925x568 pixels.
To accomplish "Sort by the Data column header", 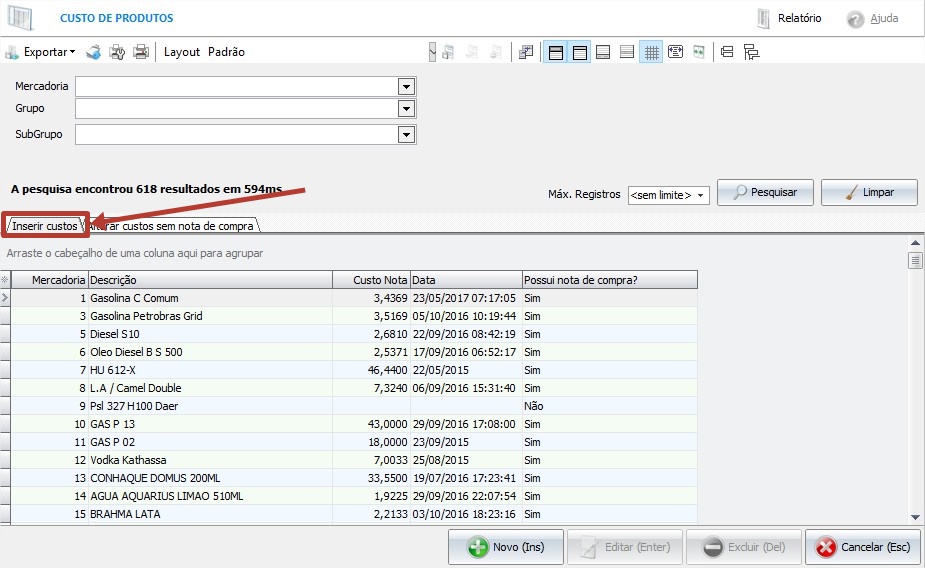I will point(466,280).
